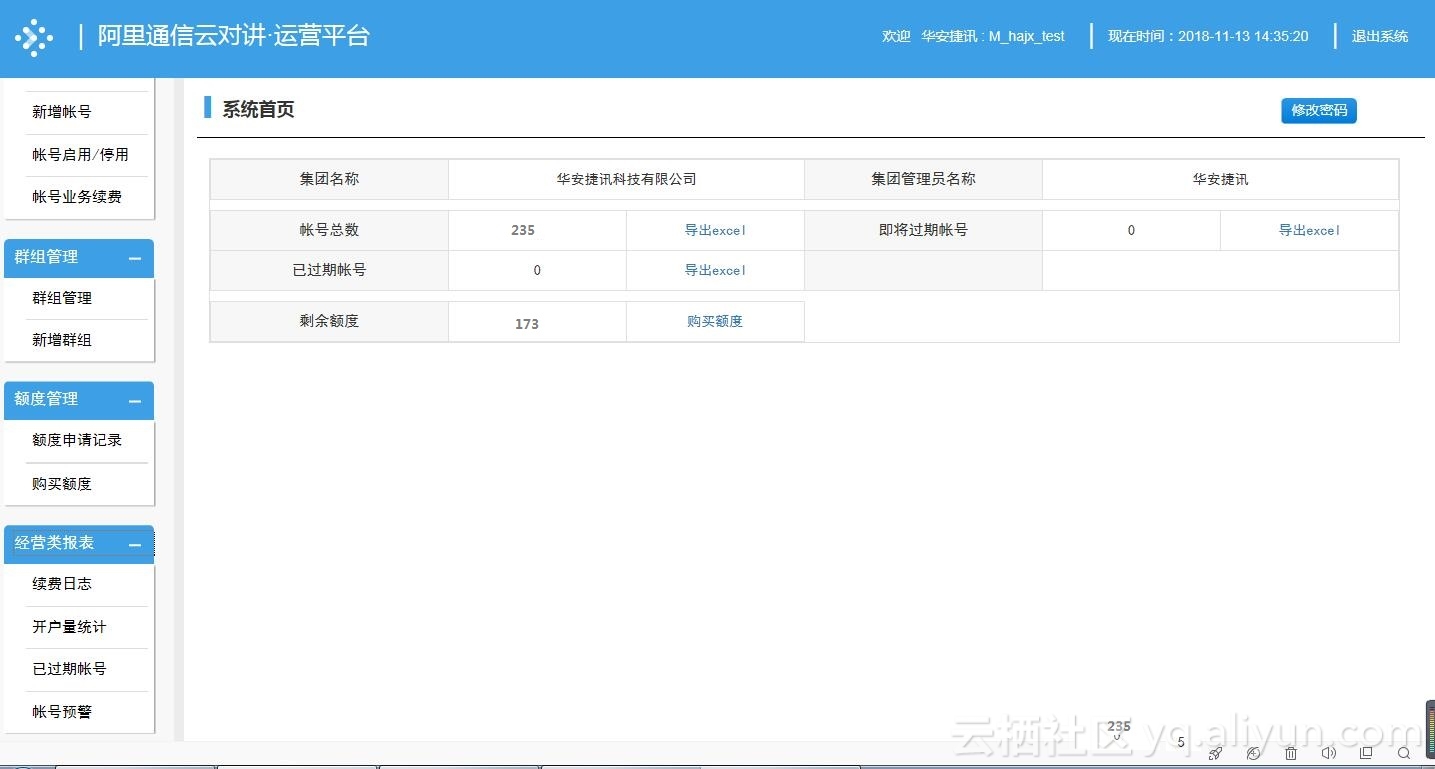This screenshot has height=769, width=1435.
Task: Click the 修改密码 button
Action: coord(1319,111)
